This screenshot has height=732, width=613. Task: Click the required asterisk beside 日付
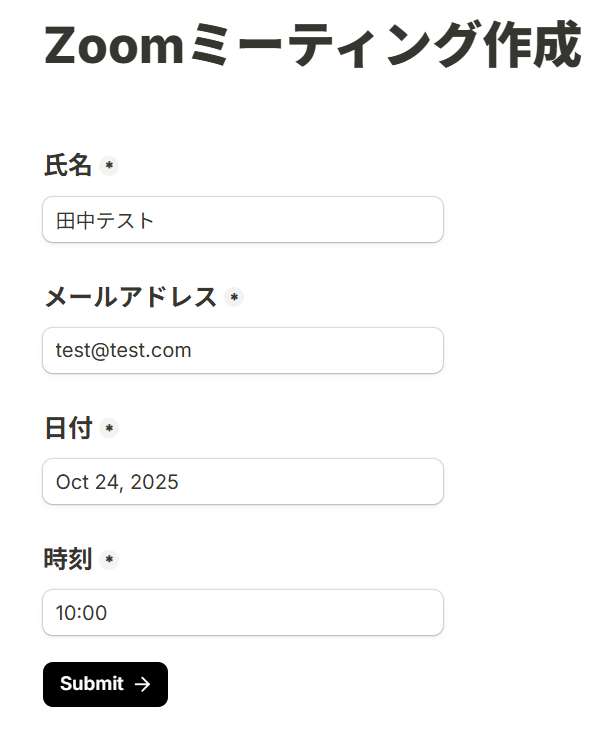click(x=109, y=429)
